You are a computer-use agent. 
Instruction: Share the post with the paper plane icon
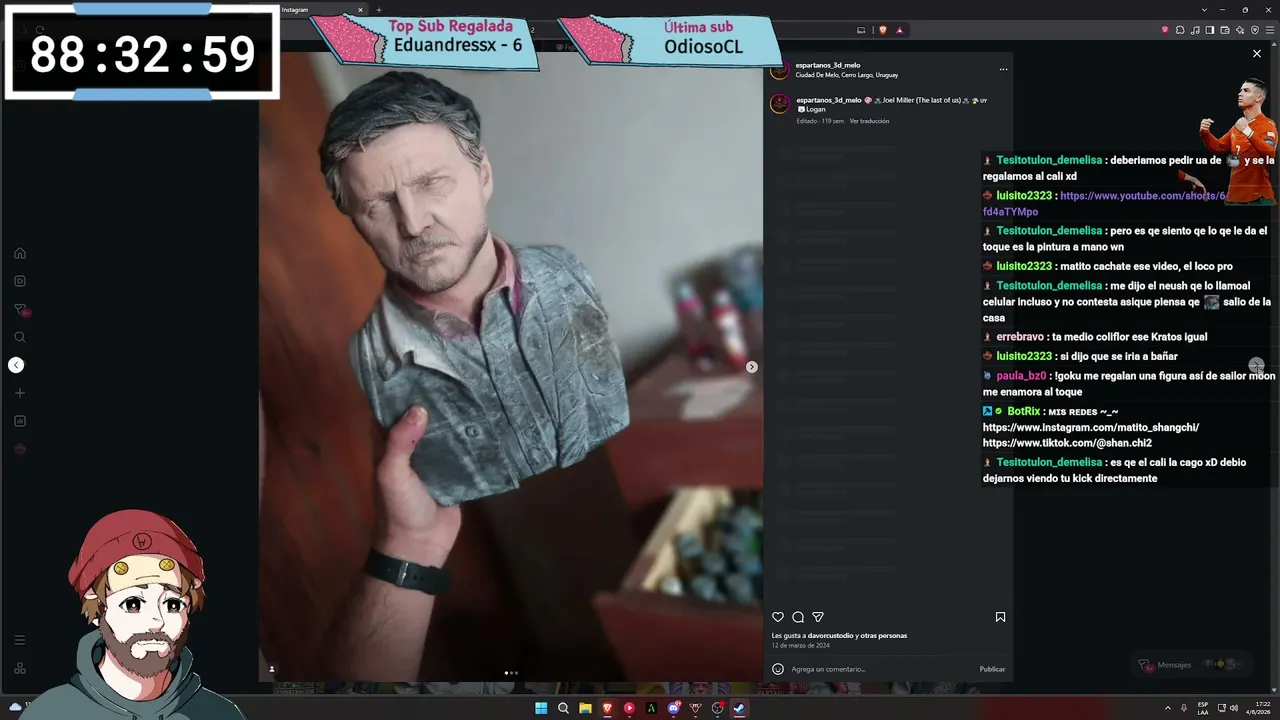click(818, 617)
